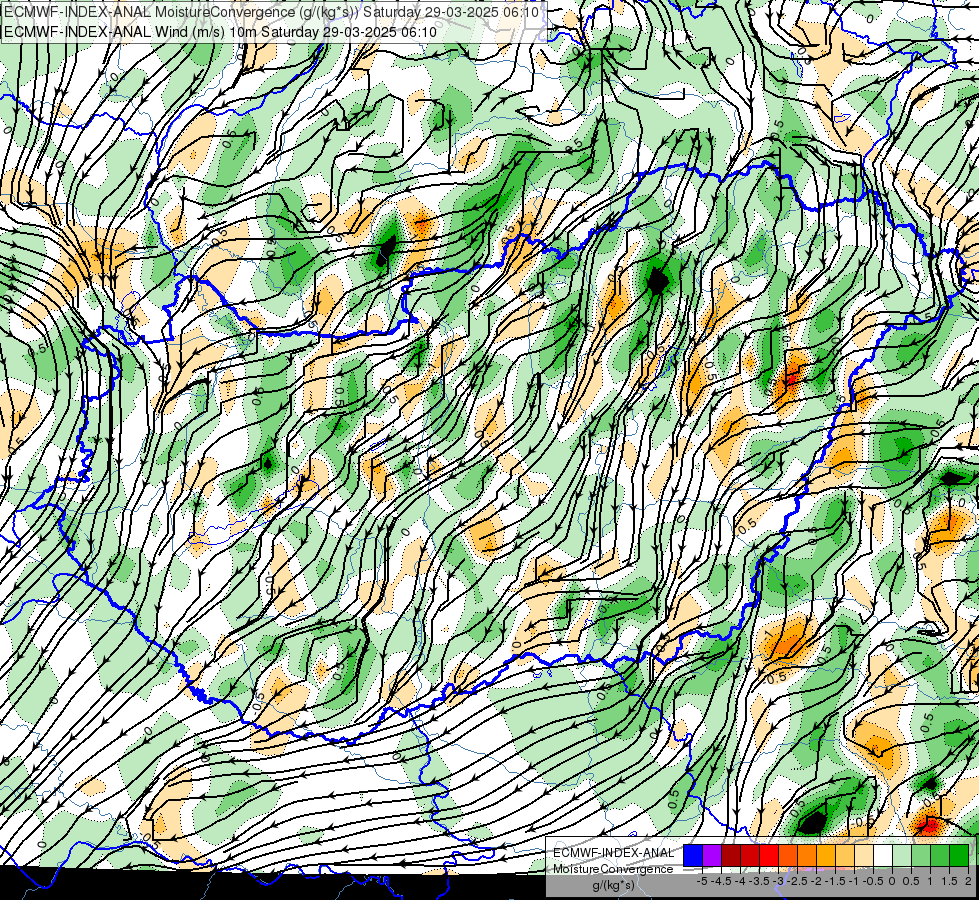Click the -3.5 legend tick label
The height and width of the screenshot is (900, 979).
(759, 881)
